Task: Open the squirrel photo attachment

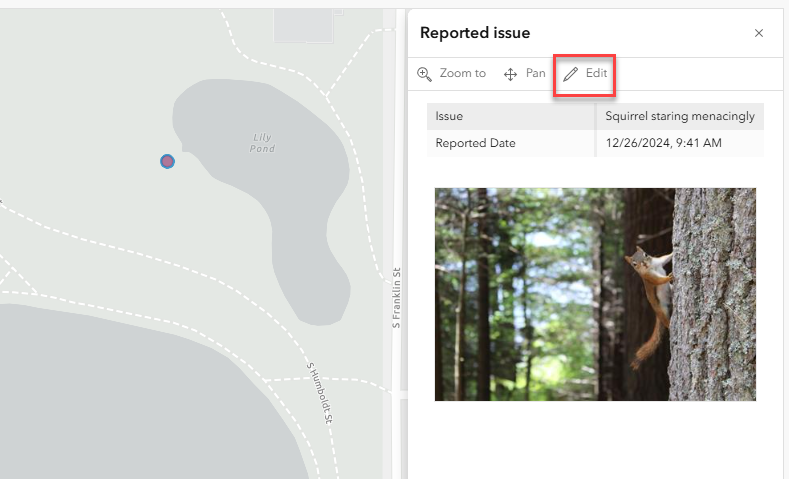Action: coord(595,294)
